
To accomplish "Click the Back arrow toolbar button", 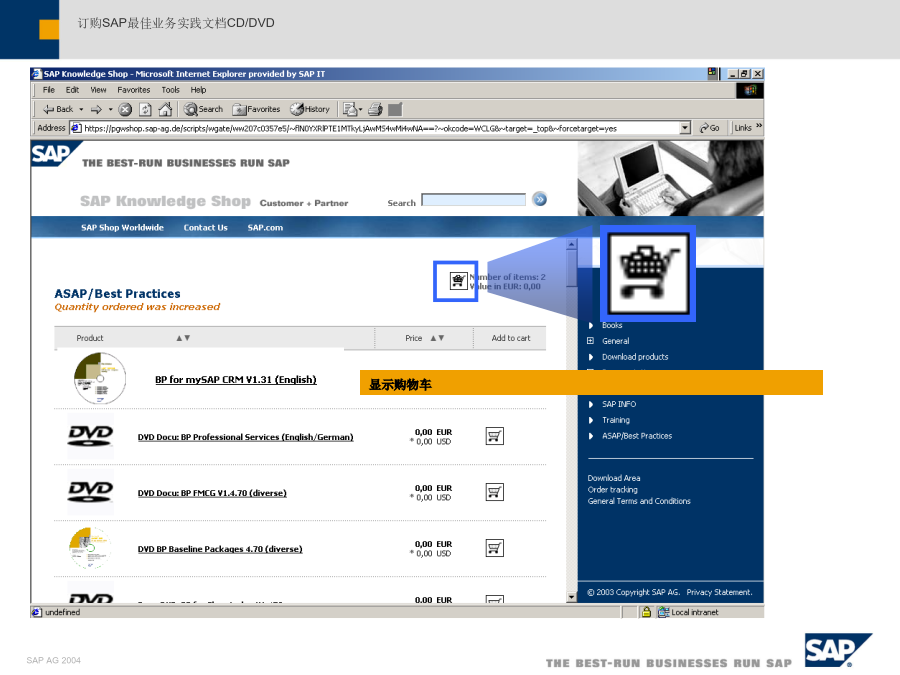I will [58, 109].
